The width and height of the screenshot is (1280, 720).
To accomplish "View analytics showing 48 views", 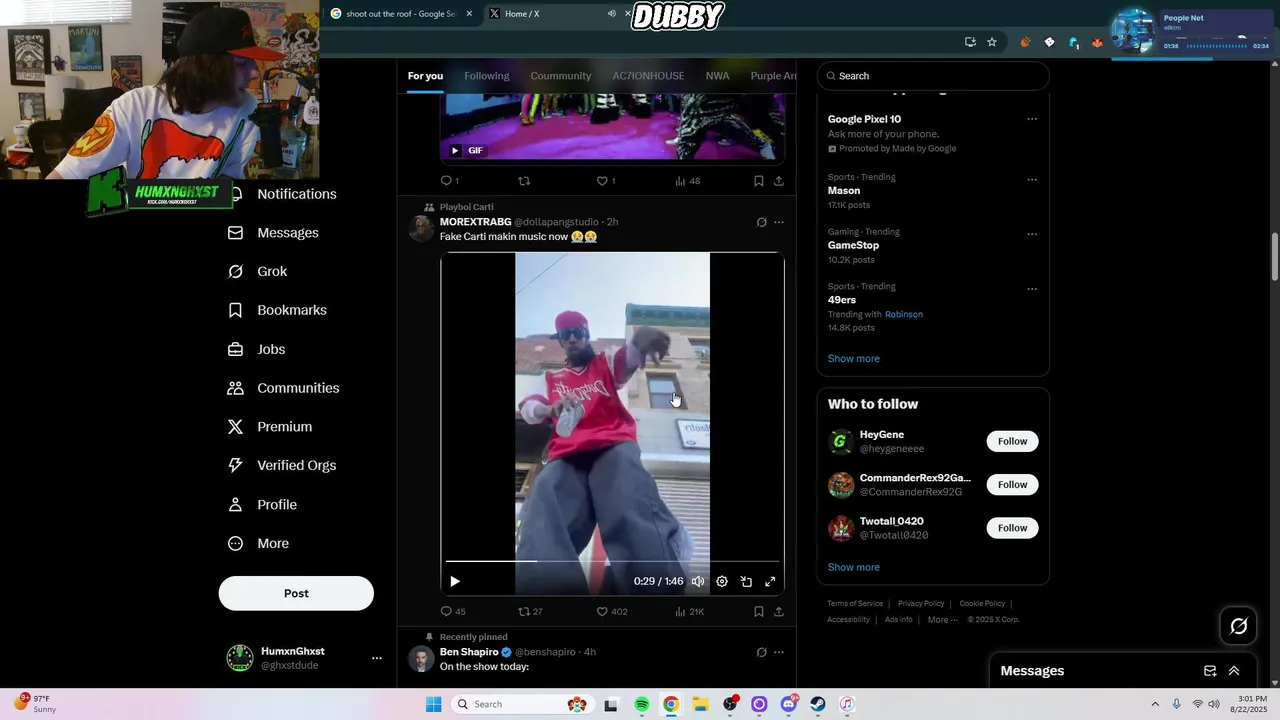I will (687, 181).
